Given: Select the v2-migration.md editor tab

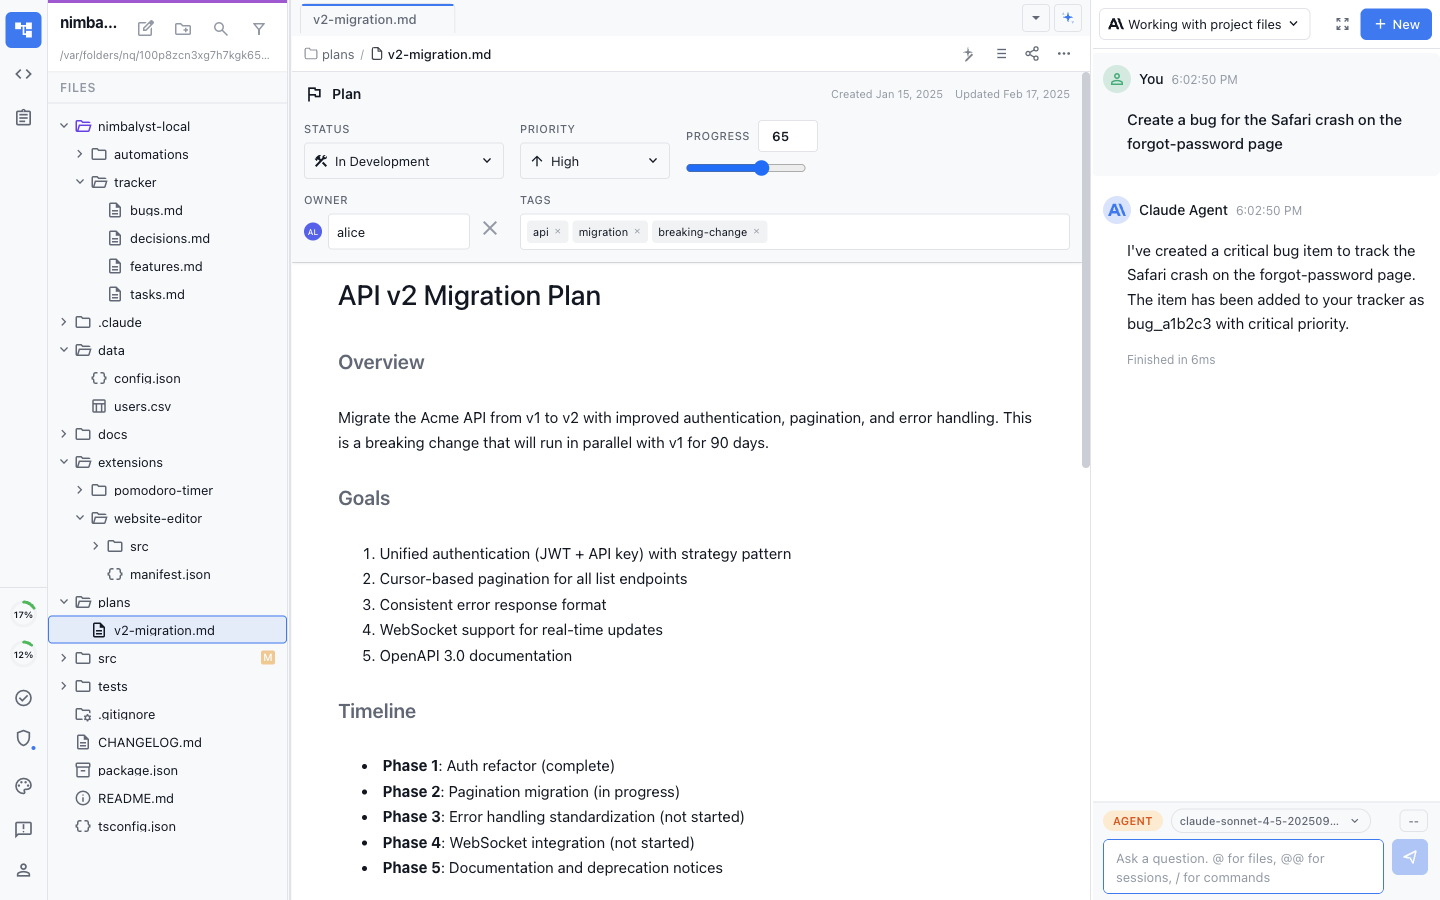Looking at the screenshot, I should point(377,19).
